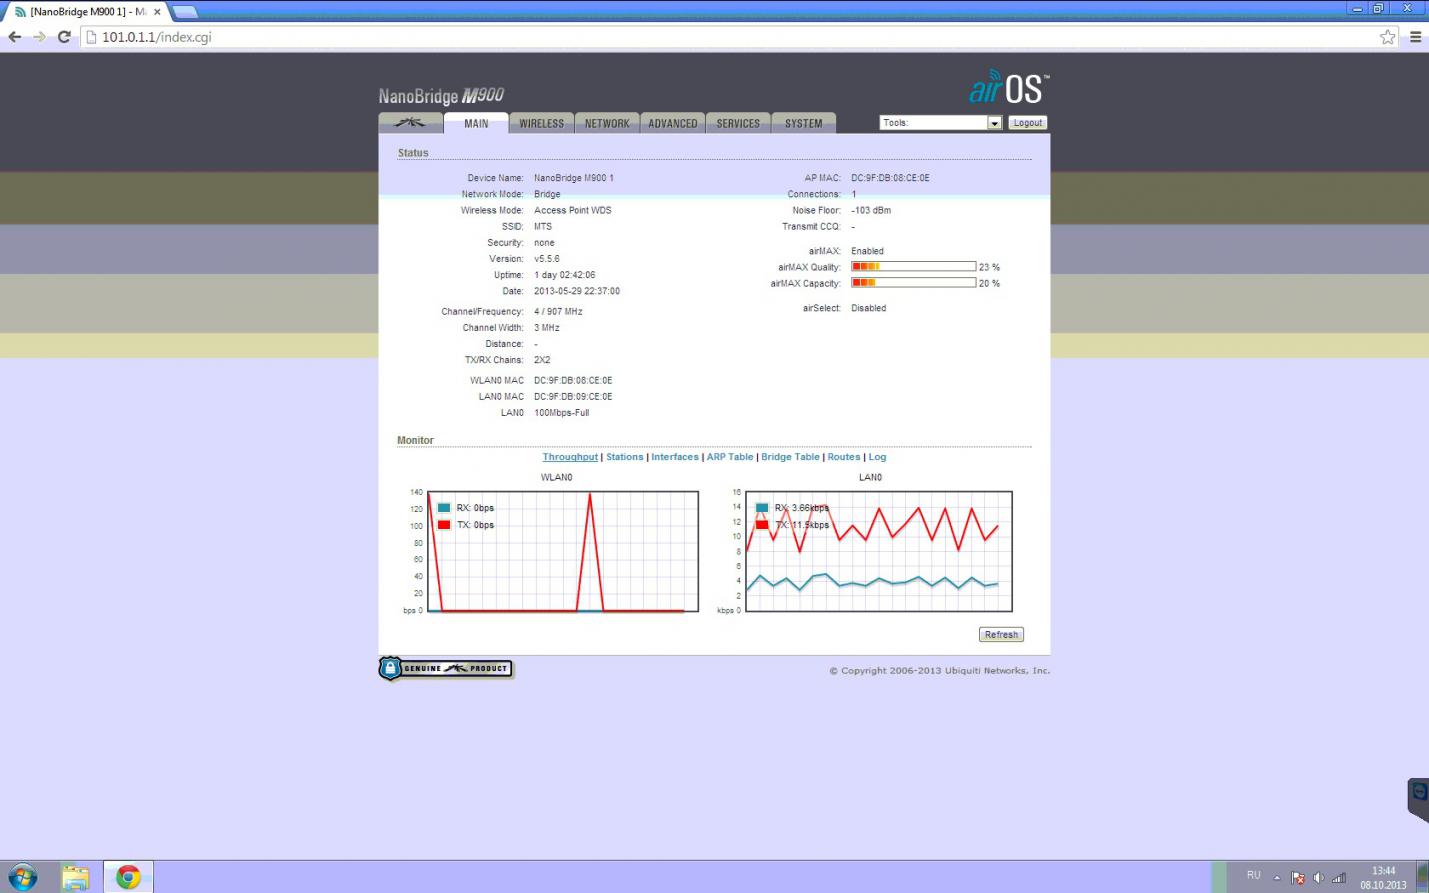
Task: Open the NETWORK tab
Action: (x=607, y=123)
